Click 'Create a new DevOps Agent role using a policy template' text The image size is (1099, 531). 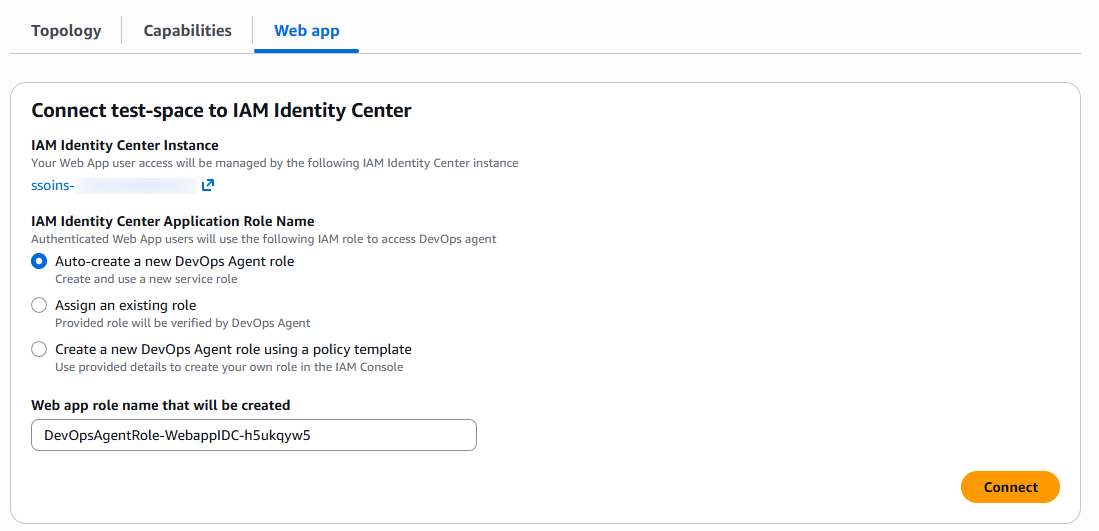[233, 349]
